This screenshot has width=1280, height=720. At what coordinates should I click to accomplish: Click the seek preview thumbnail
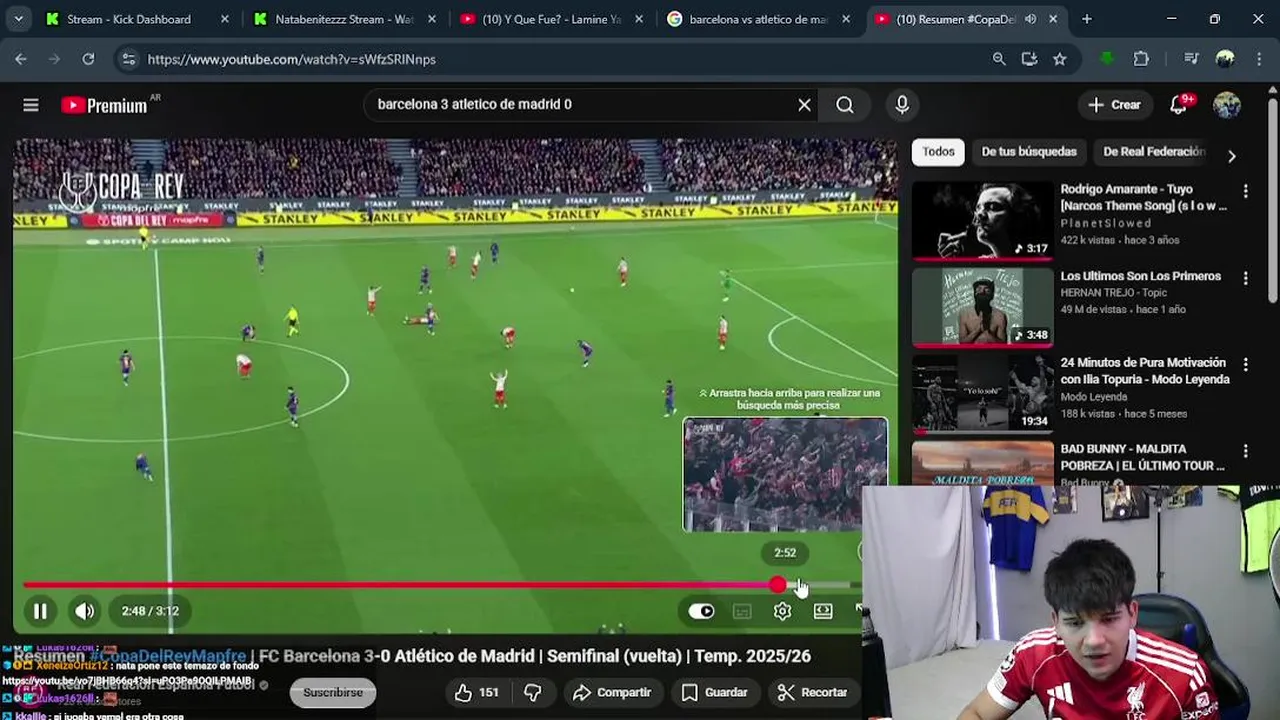(x=785, y=474)
